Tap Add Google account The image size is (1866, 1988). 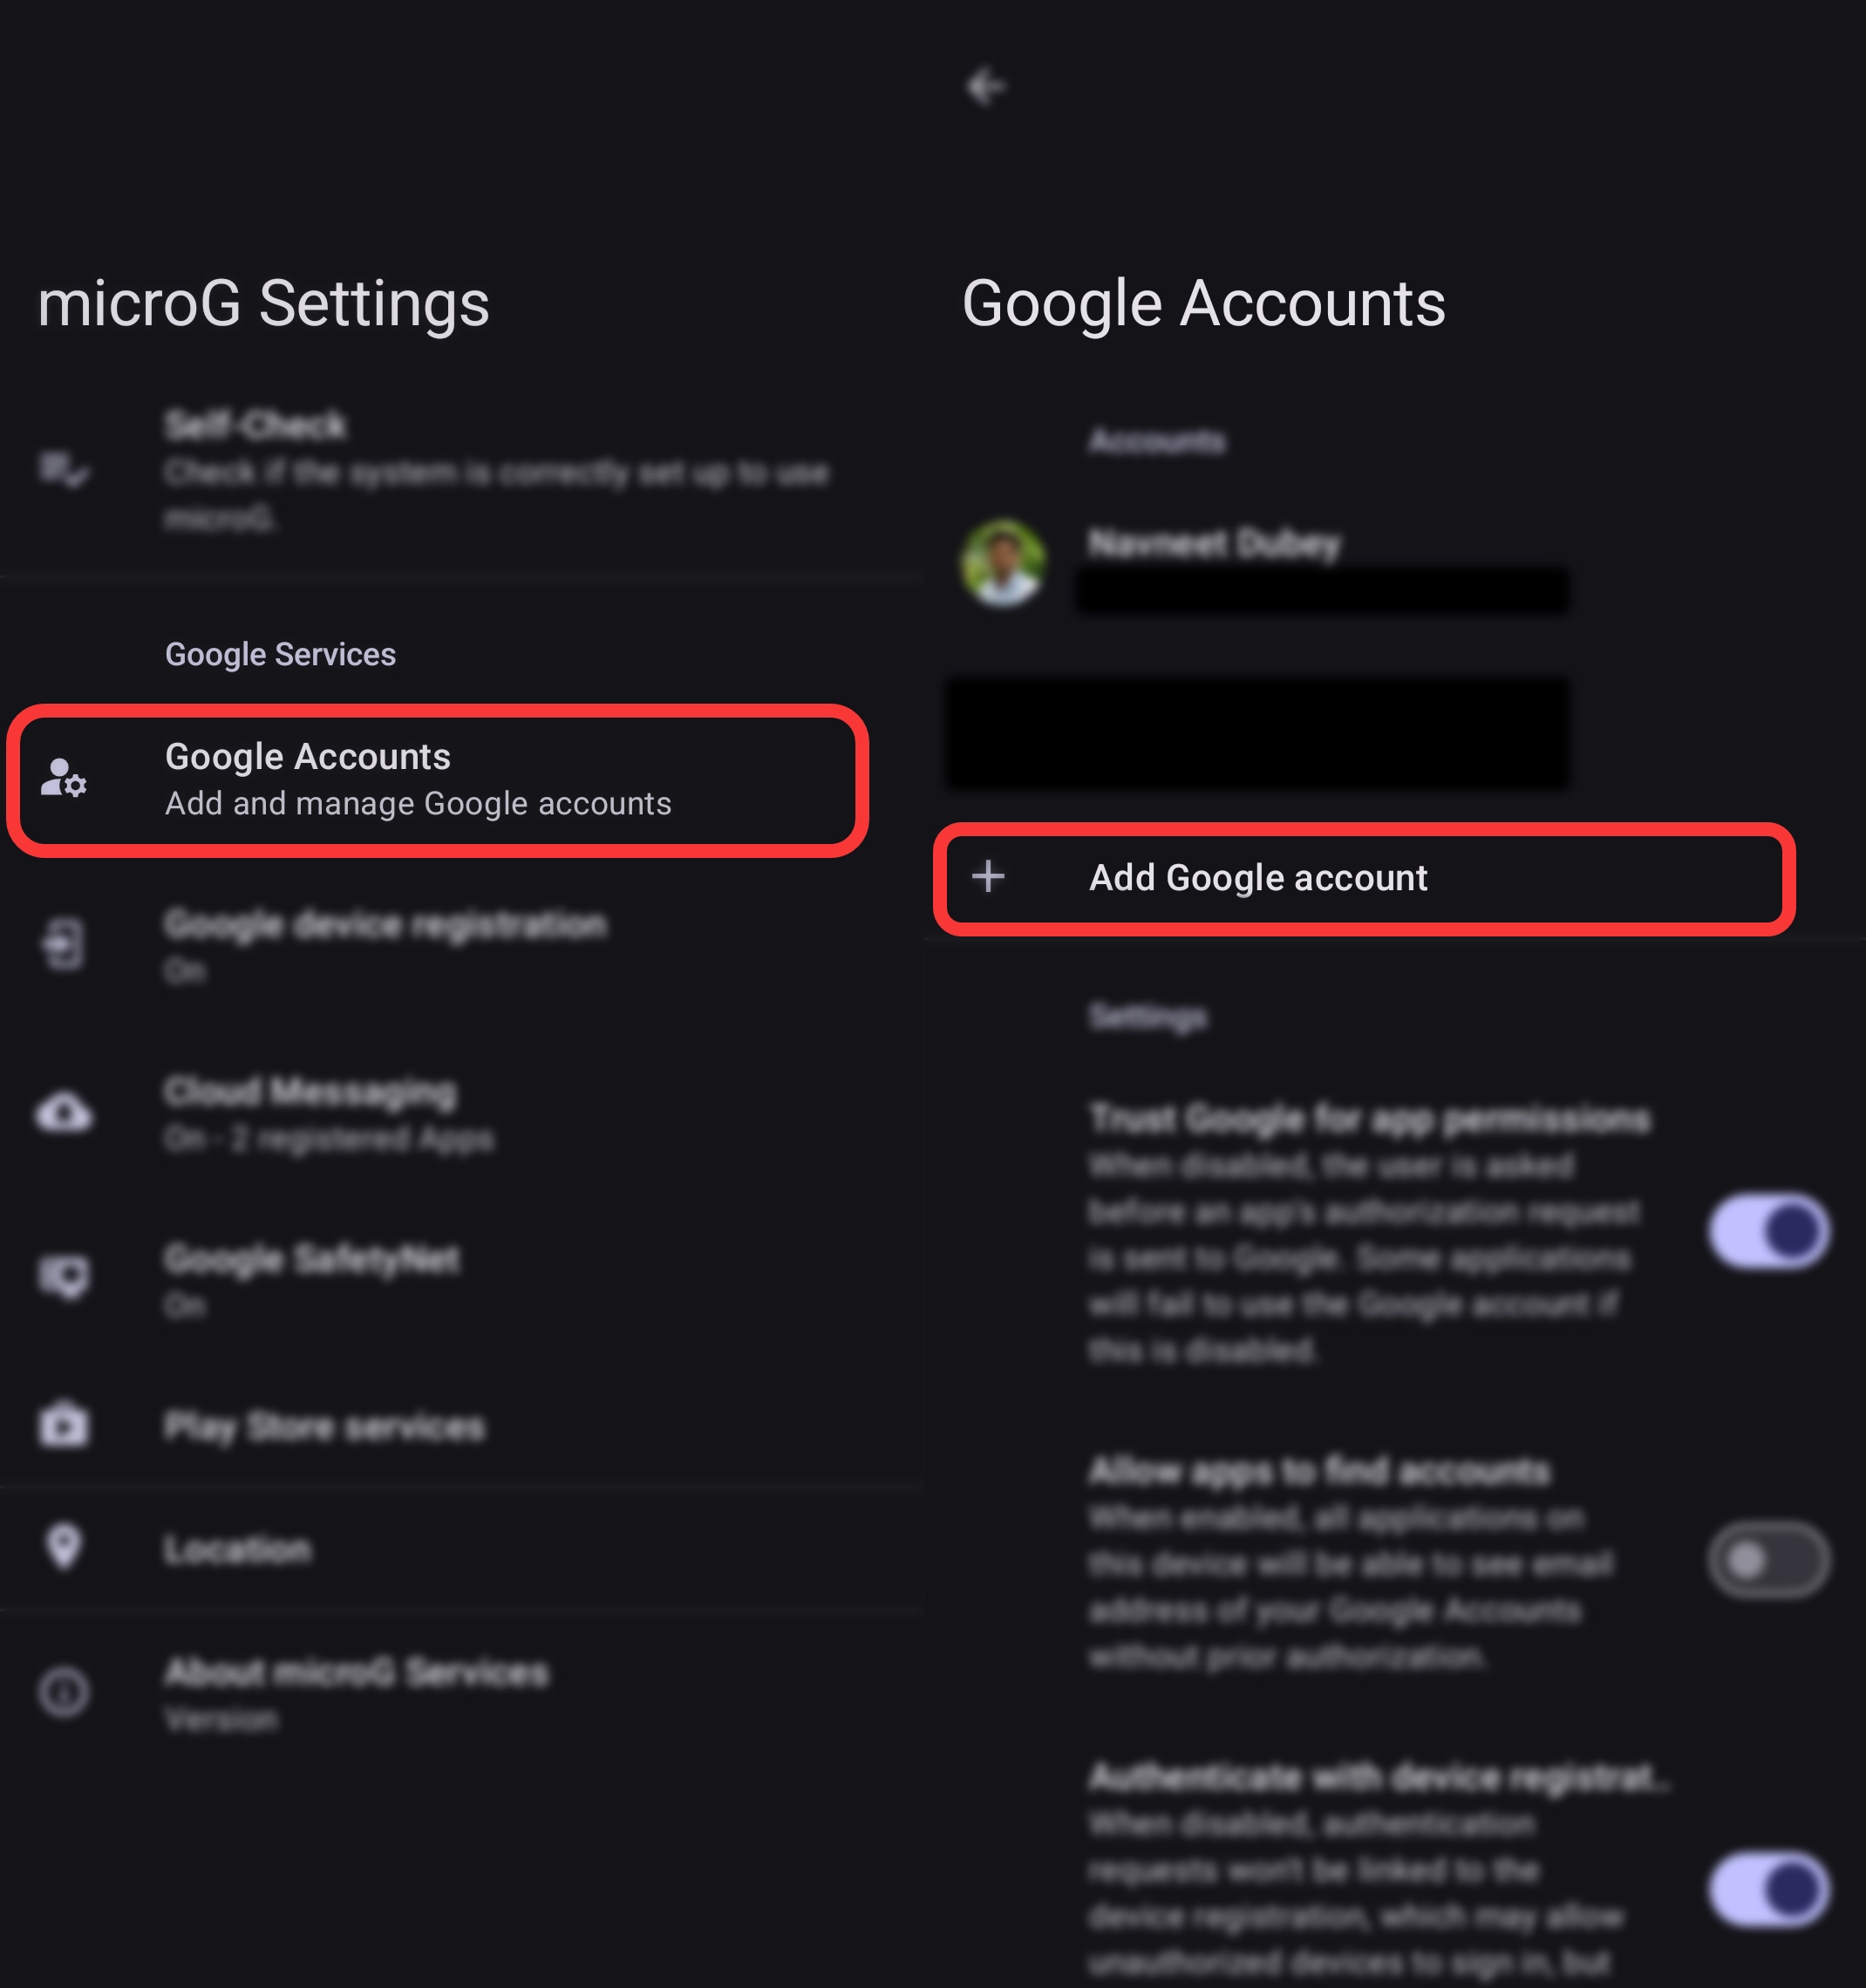(1258, 878)
